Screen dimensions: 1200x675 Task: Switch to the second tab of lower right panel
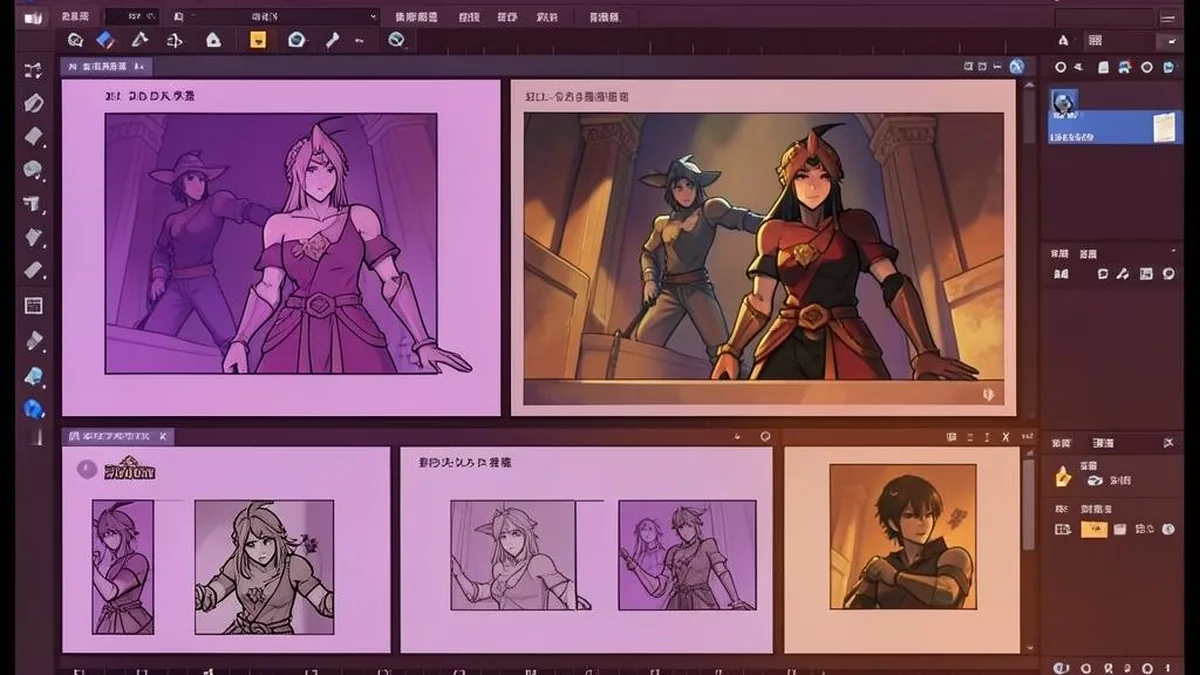(x=1102, y=442)
